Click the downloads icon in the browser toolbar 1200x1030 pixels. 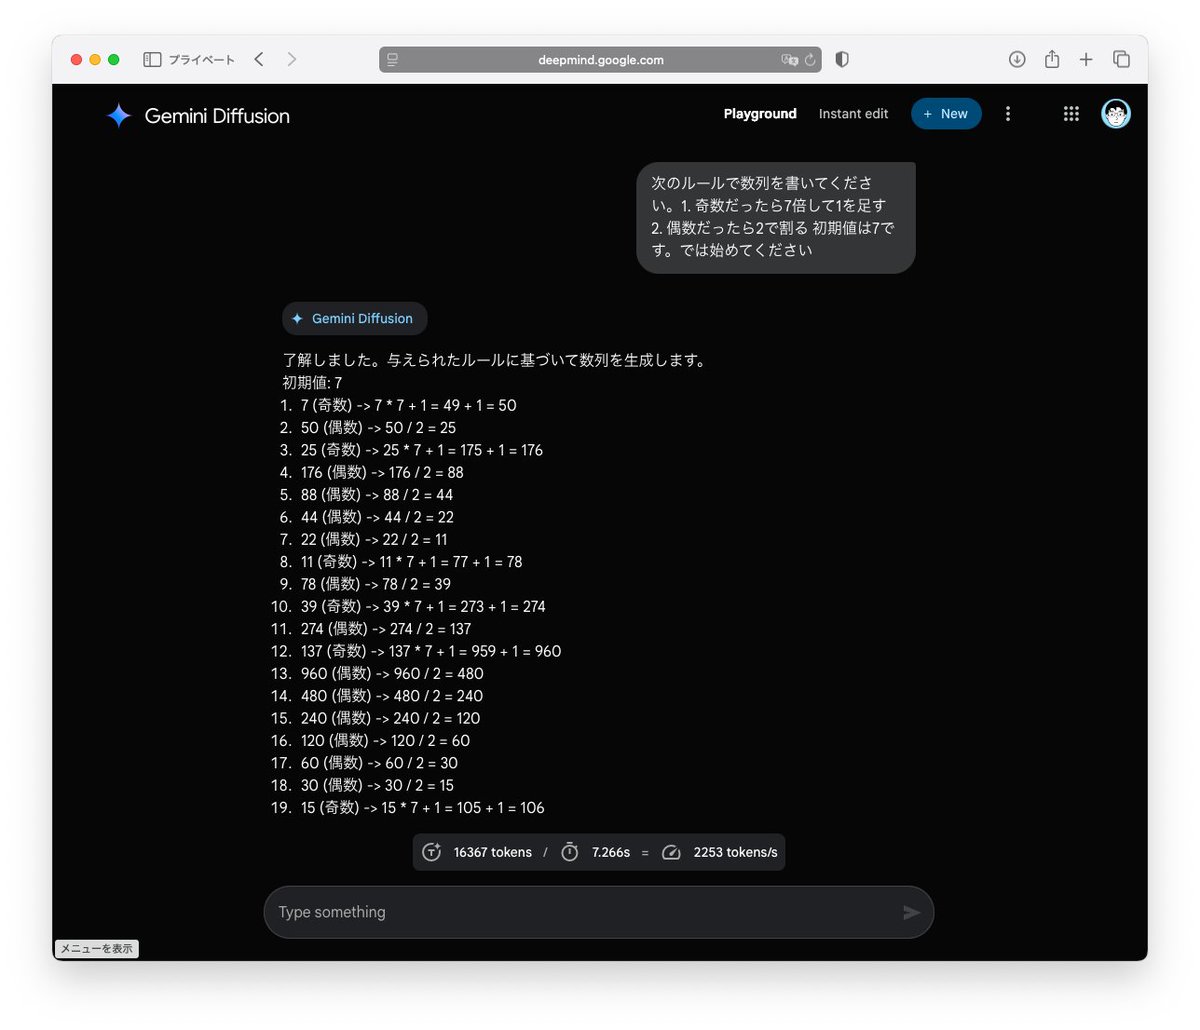(1016, 59)
